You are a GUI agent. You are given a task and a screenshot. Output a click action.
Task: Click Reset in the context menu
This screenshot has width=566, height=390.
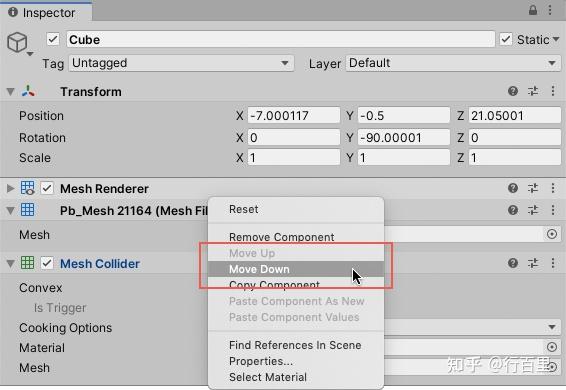244,209
